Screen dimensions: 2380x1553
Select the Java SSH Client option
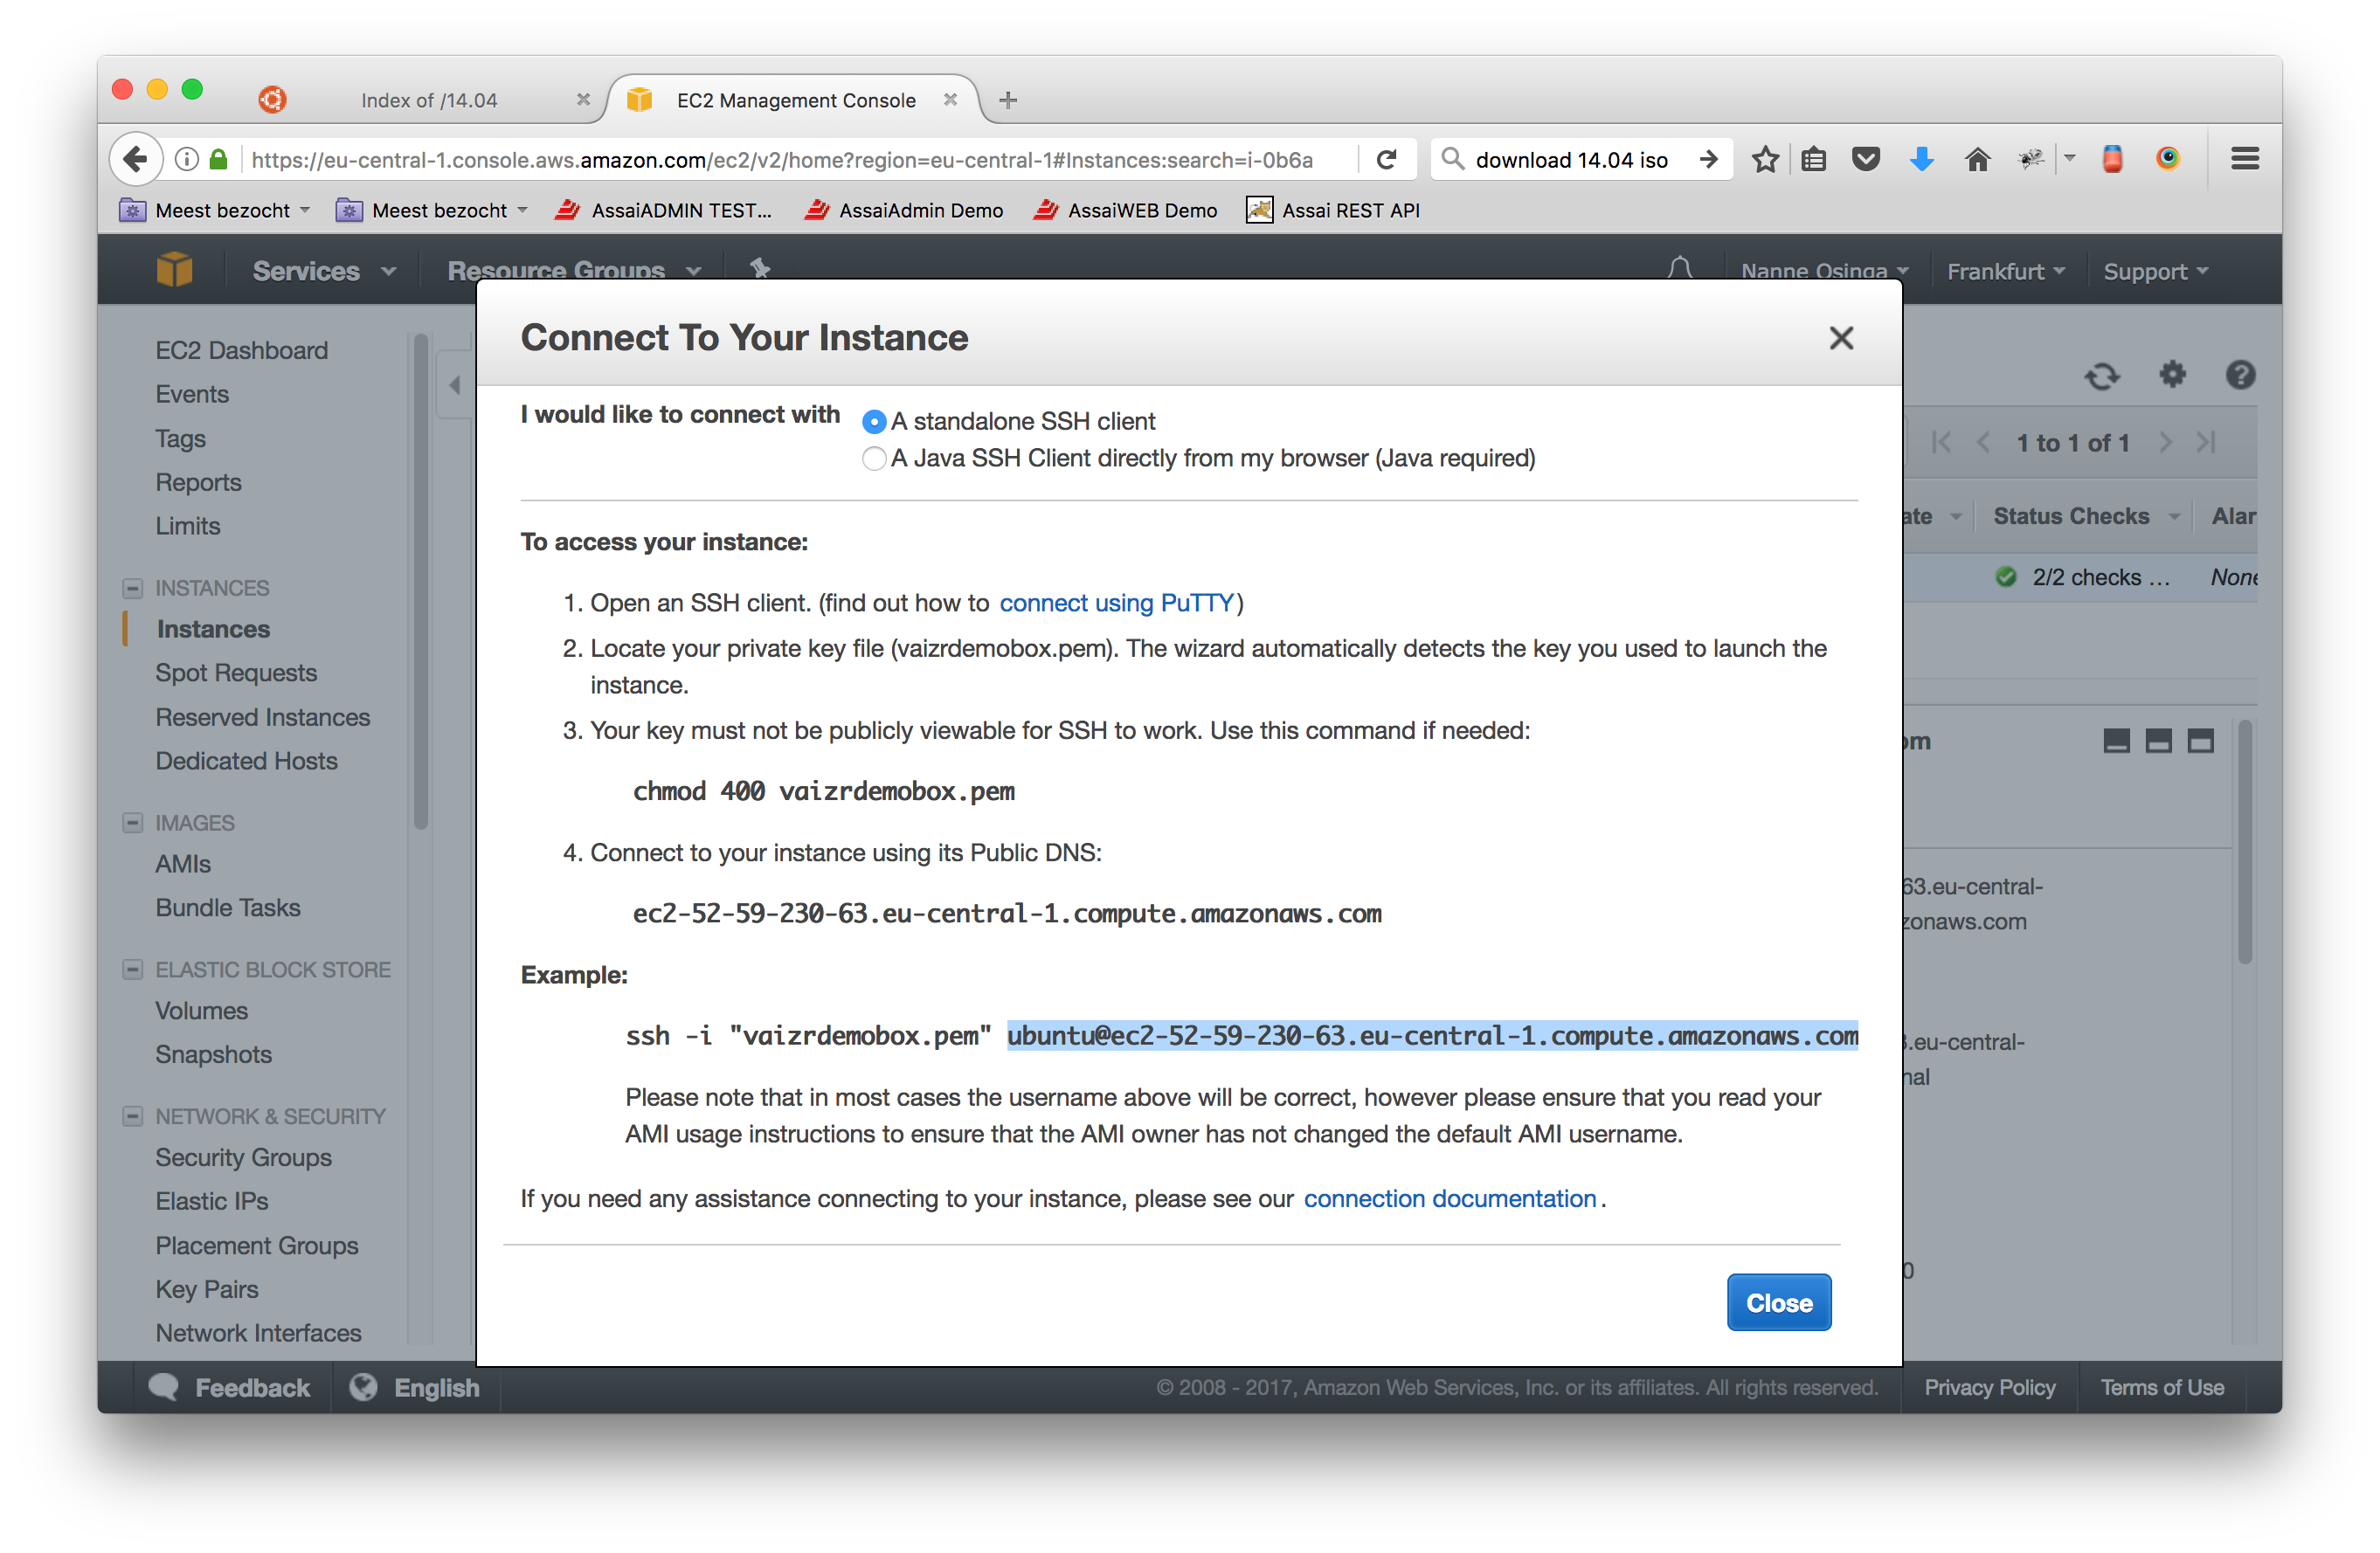coord(874,459)
